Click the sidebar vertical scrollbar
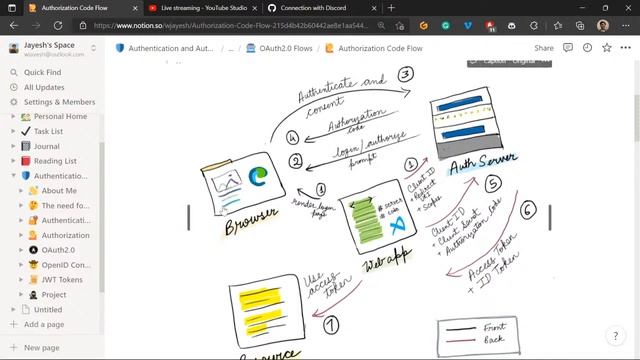The height and width of the screenshot is (360, 640). pos(102,216)
